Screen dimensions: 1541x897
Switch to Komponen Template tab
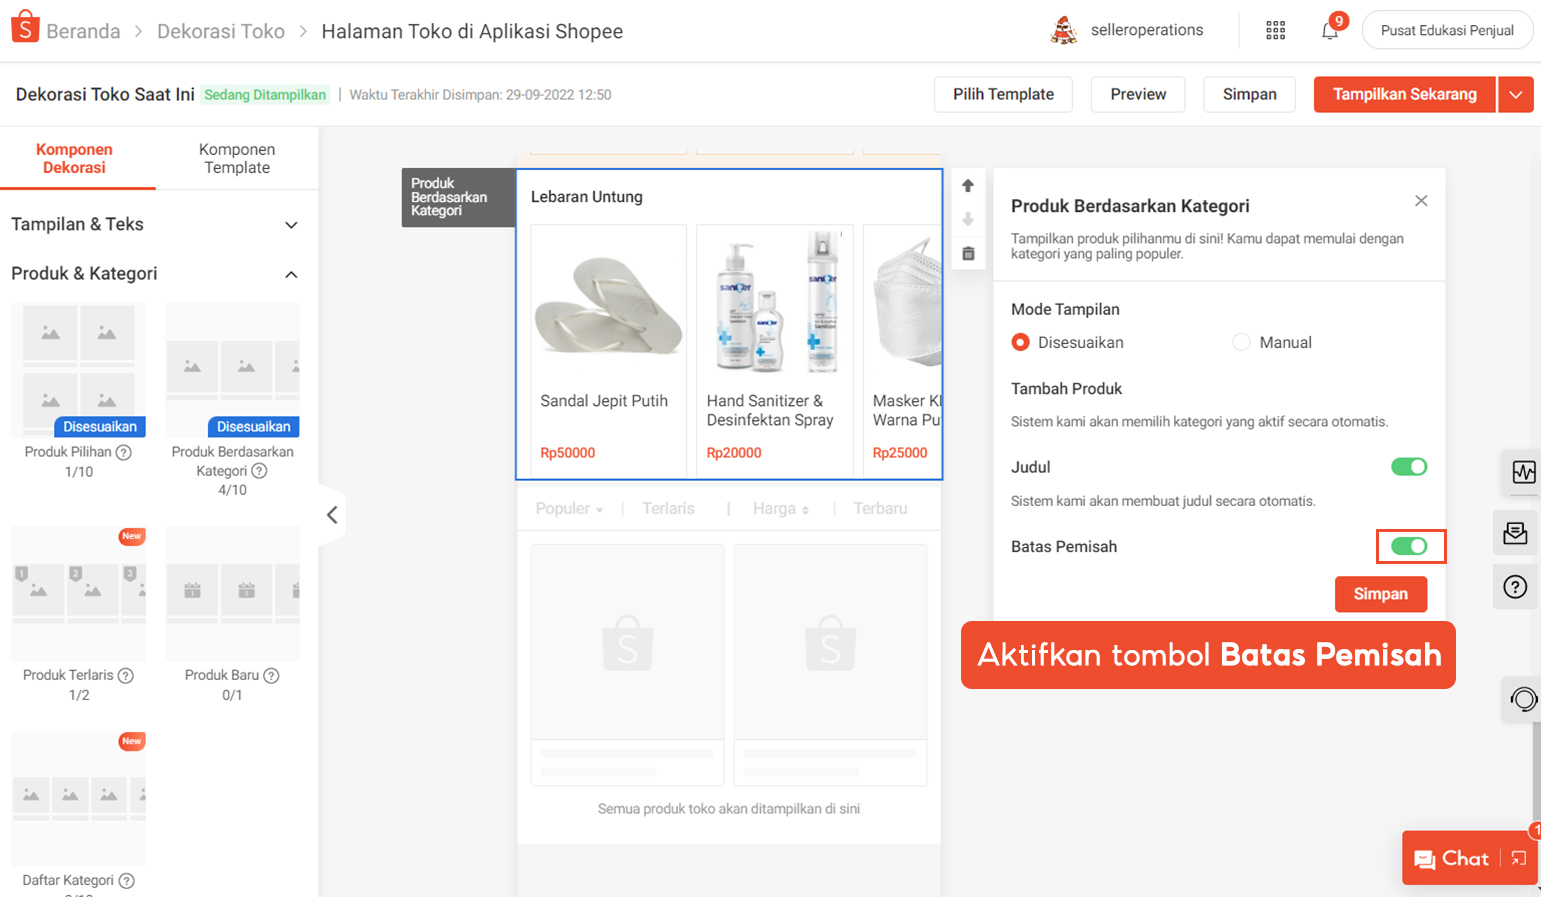(x=237, y=158)
